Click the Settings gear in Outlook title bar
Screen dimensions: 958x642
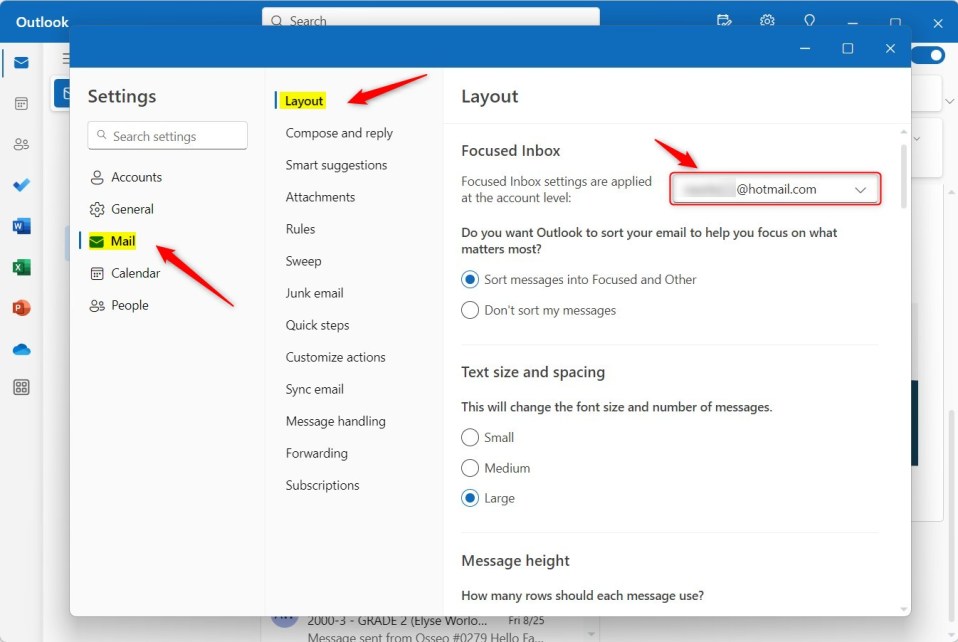(x=767, y=20)
